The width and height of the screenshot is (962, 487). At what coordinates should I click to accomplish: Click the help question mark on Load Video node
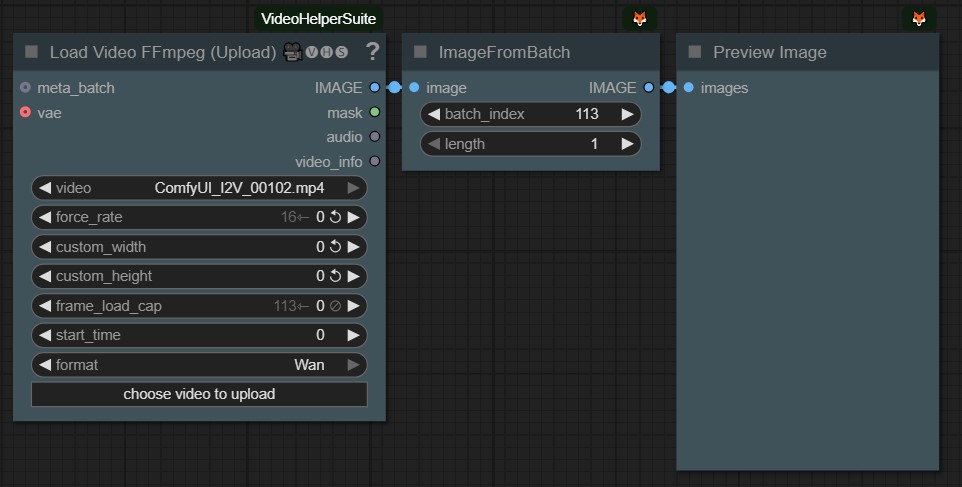click(x=372, y=51)
